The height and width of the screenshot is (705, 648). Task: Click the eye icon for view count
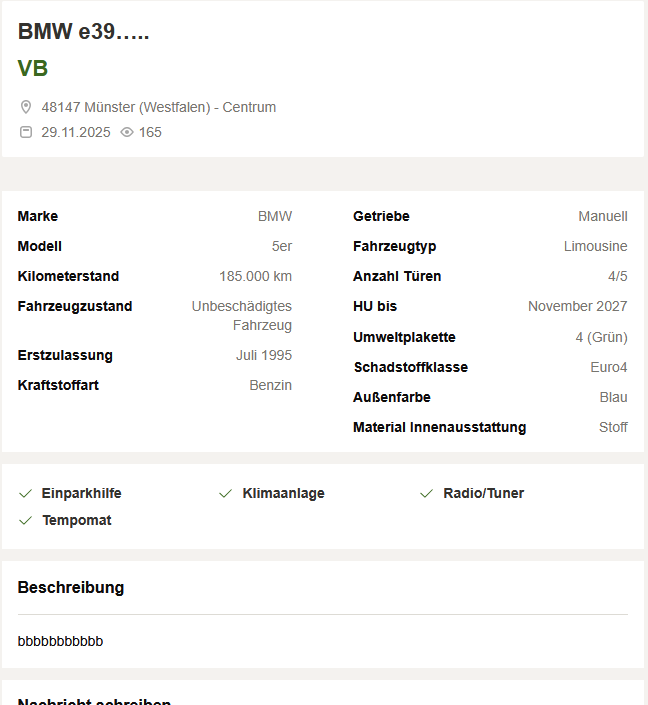127,132
